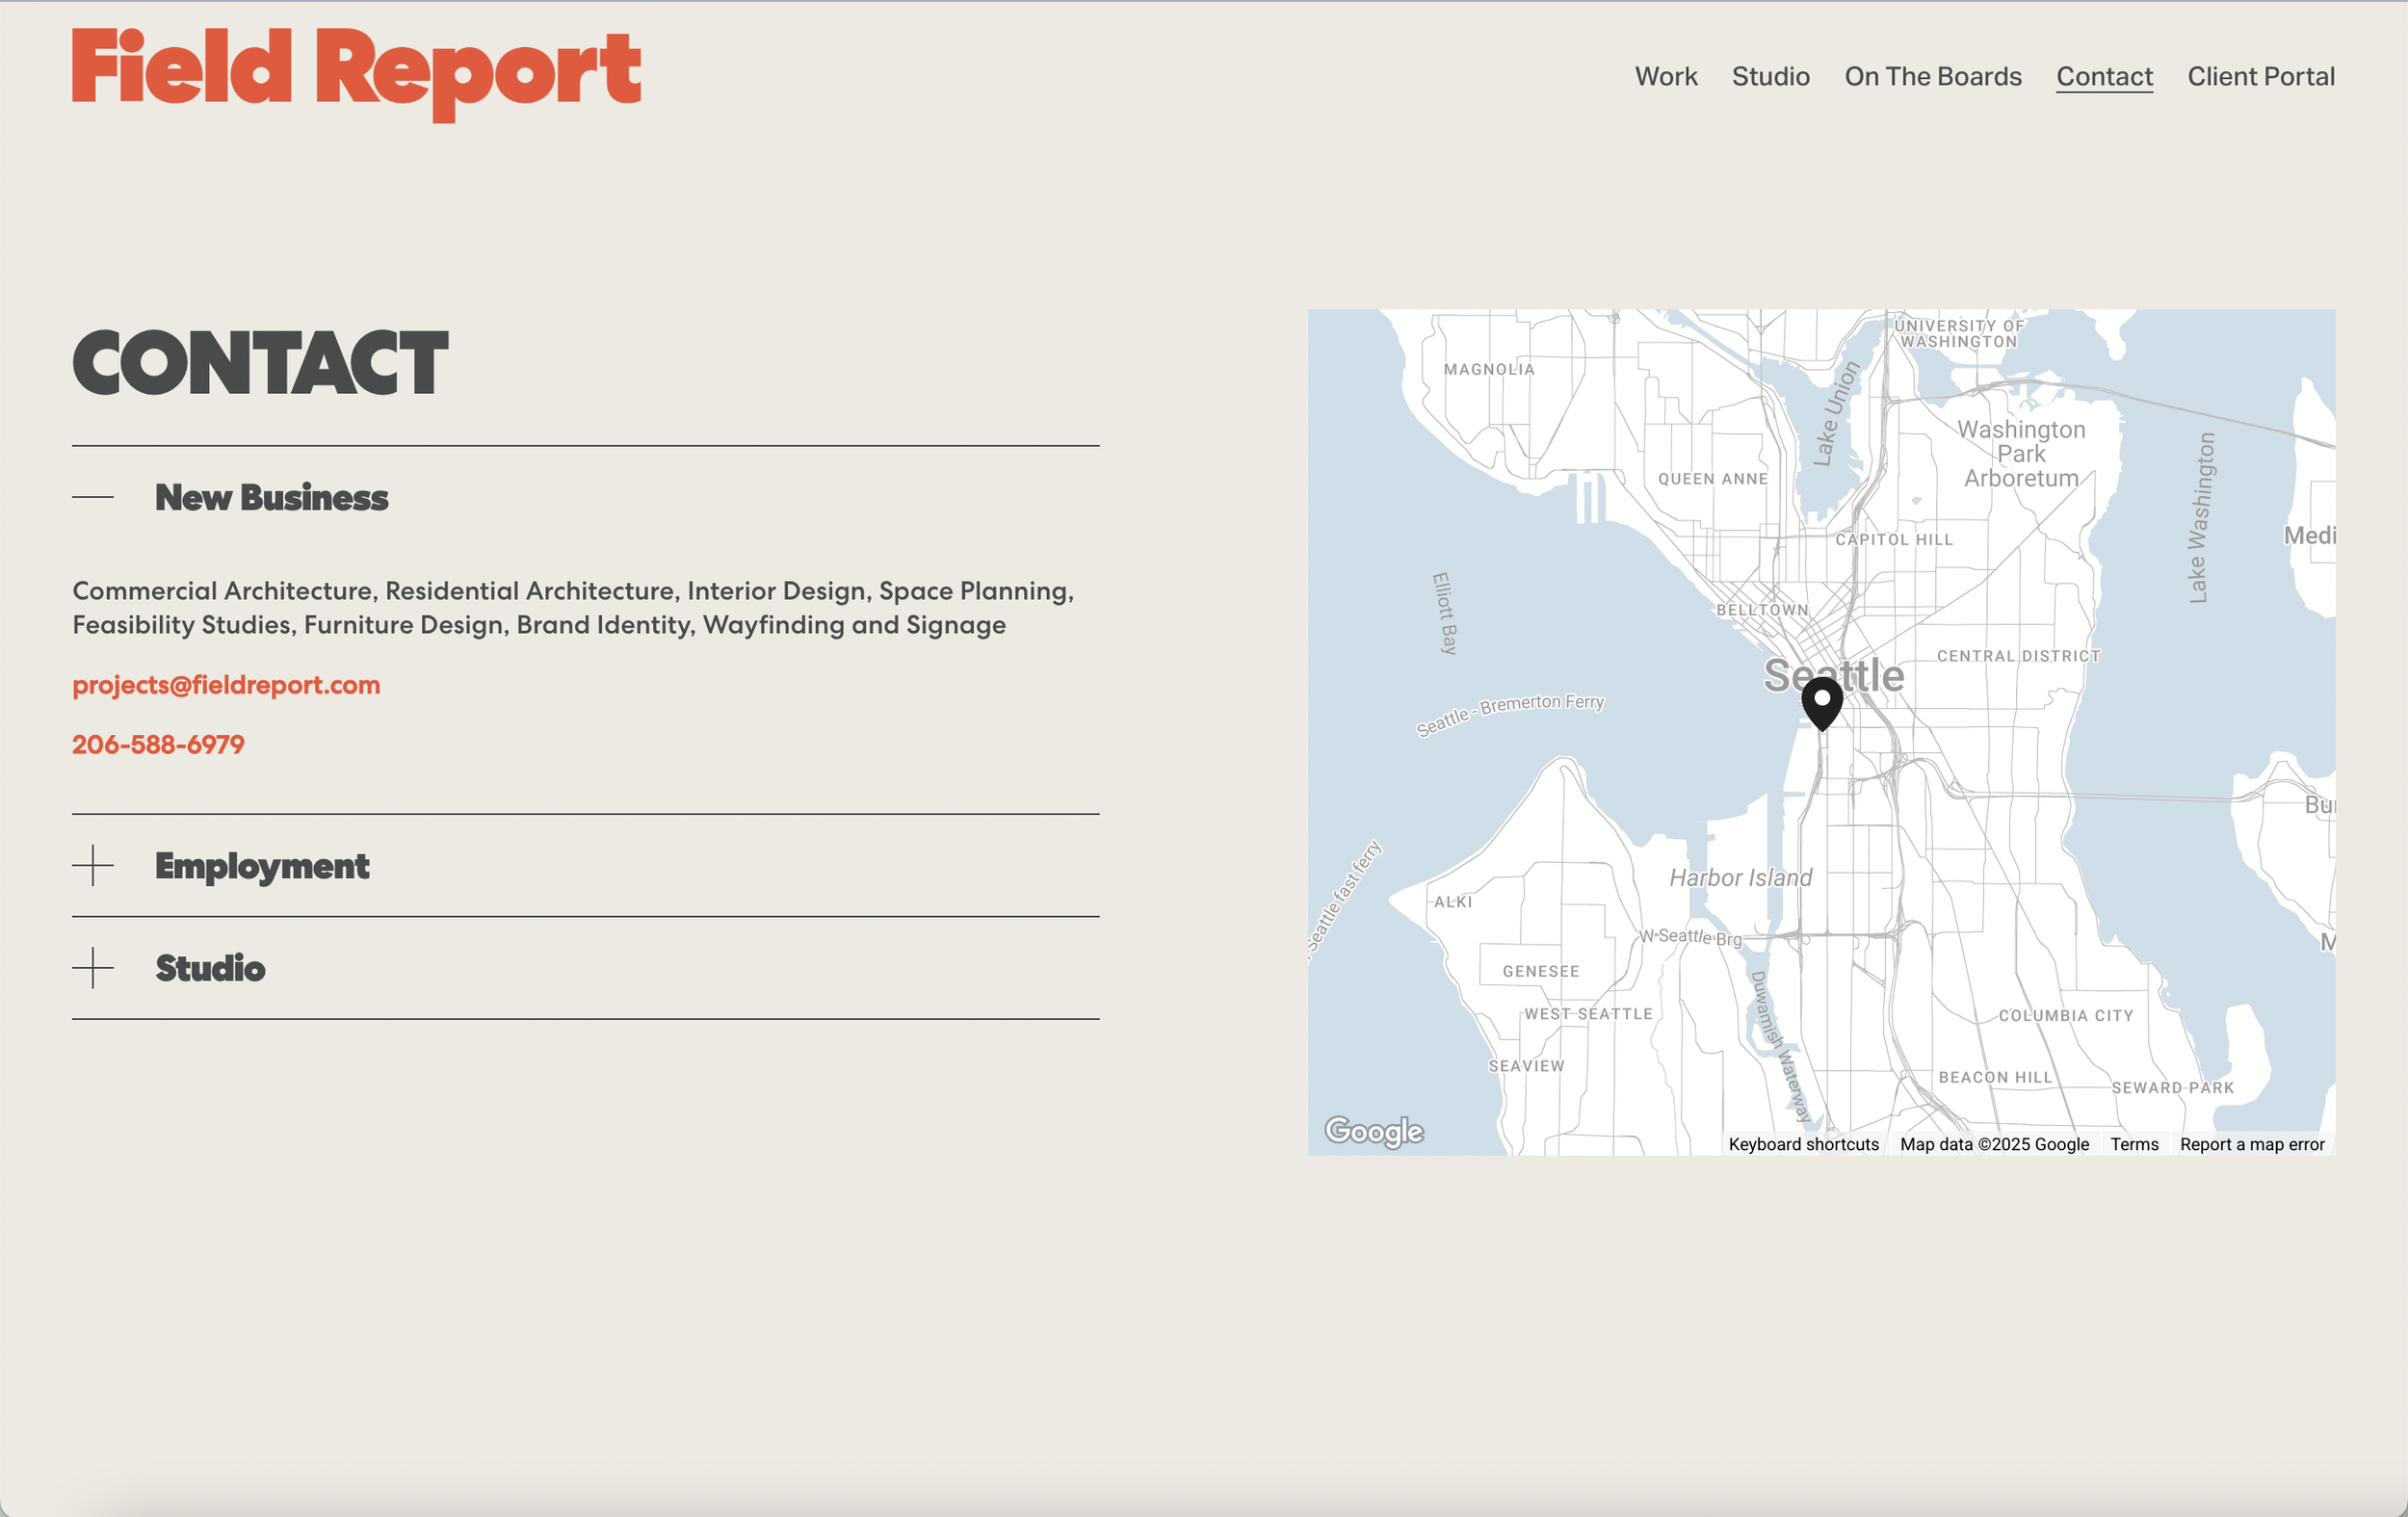Open map Keyboard shortcuts

1803,1144
